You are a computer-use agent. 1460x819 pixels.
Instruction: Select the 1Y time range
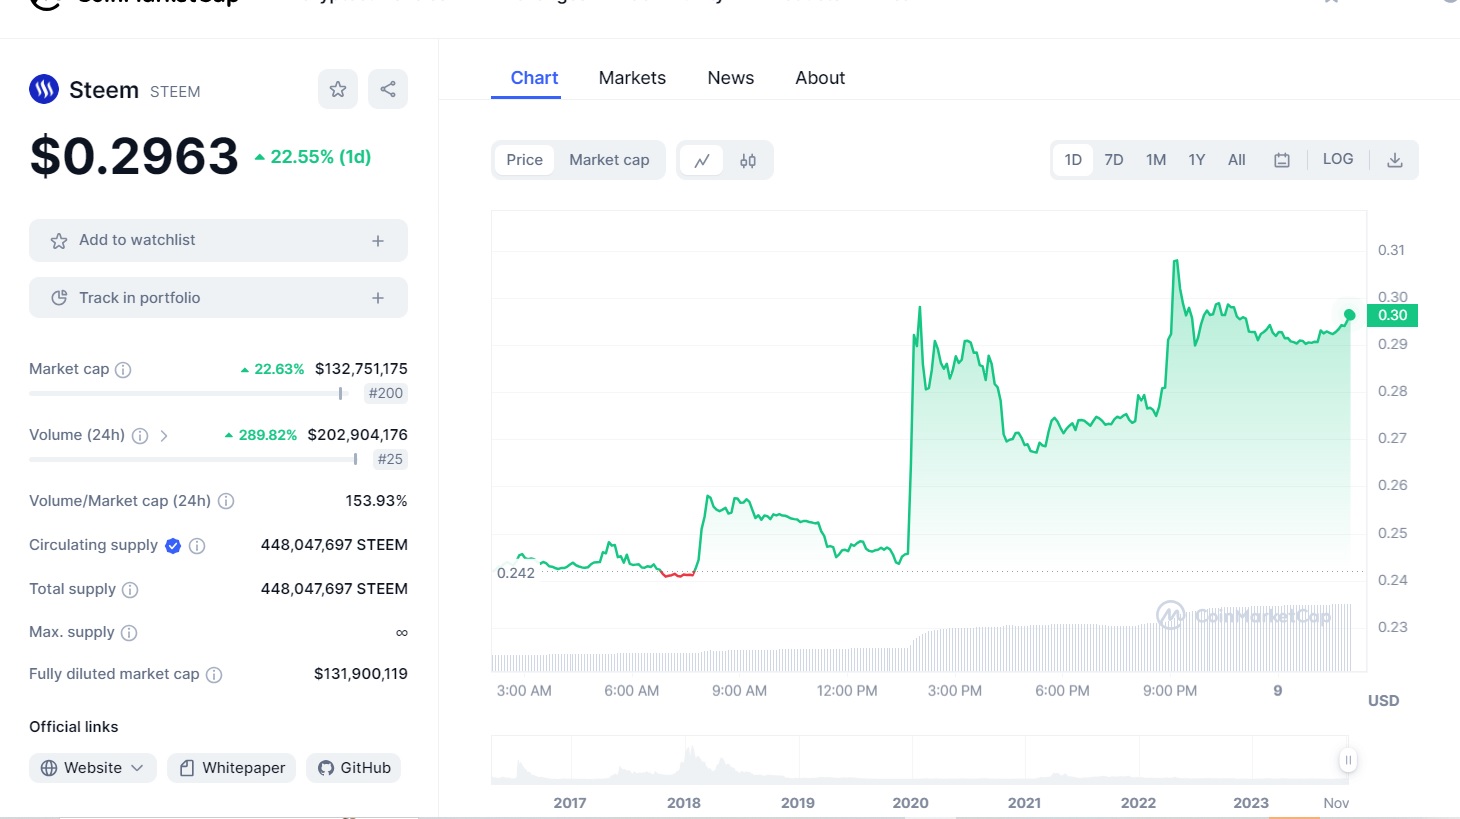click(x=1197, y=160)
